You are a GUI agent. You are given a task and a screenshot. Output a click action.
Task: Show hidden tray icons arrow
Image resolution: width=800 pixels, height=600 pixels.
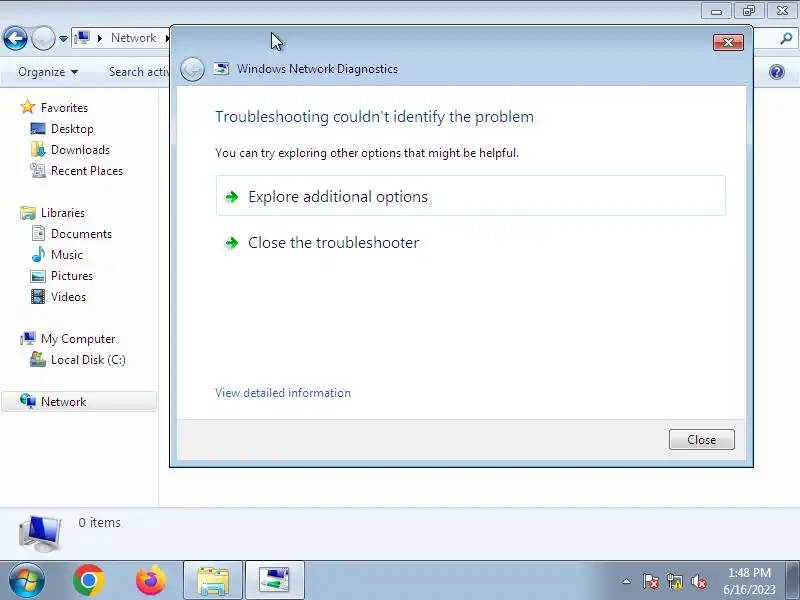pos(627,581)
